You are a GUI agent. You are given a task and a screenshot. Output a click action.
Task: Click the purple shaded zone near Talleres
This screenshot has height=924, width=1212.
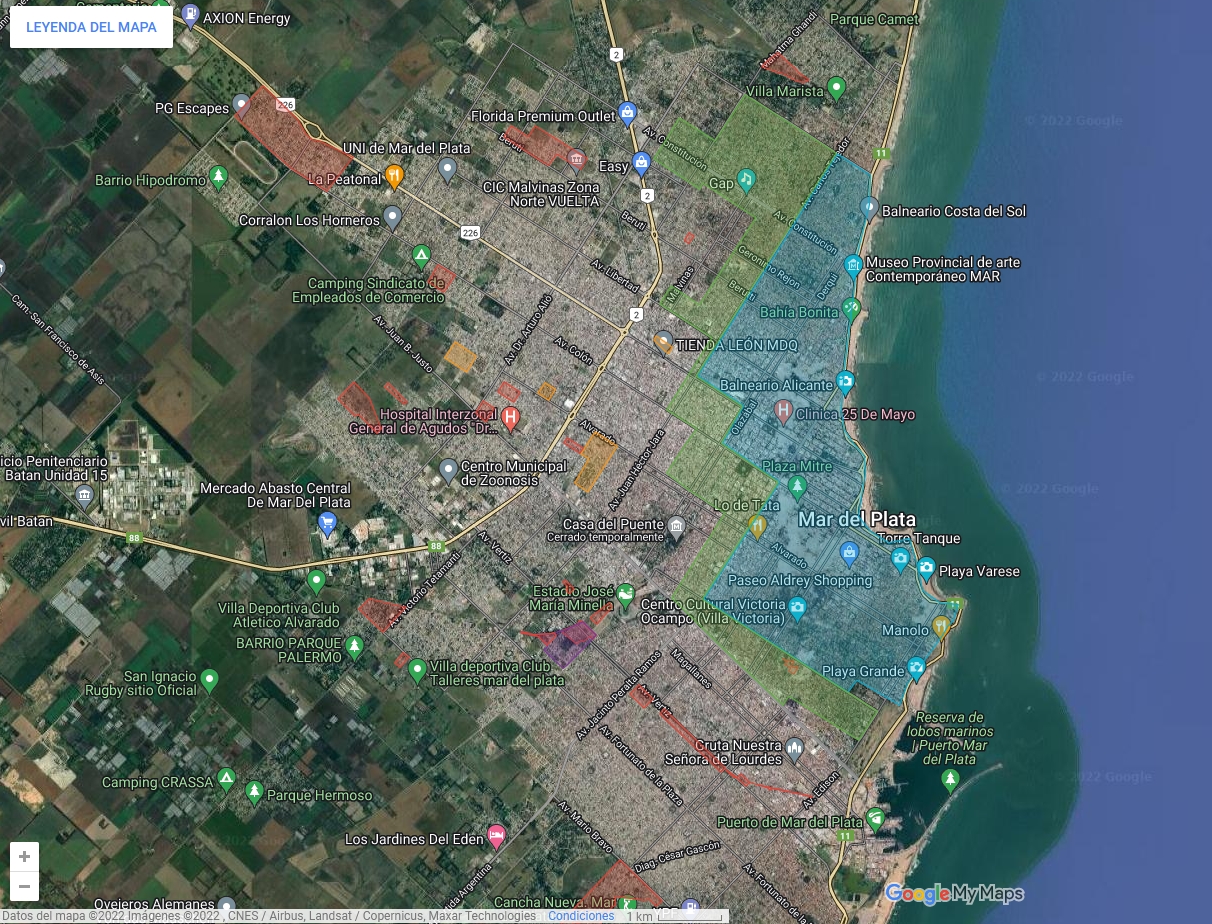click(x=568, y=642)
